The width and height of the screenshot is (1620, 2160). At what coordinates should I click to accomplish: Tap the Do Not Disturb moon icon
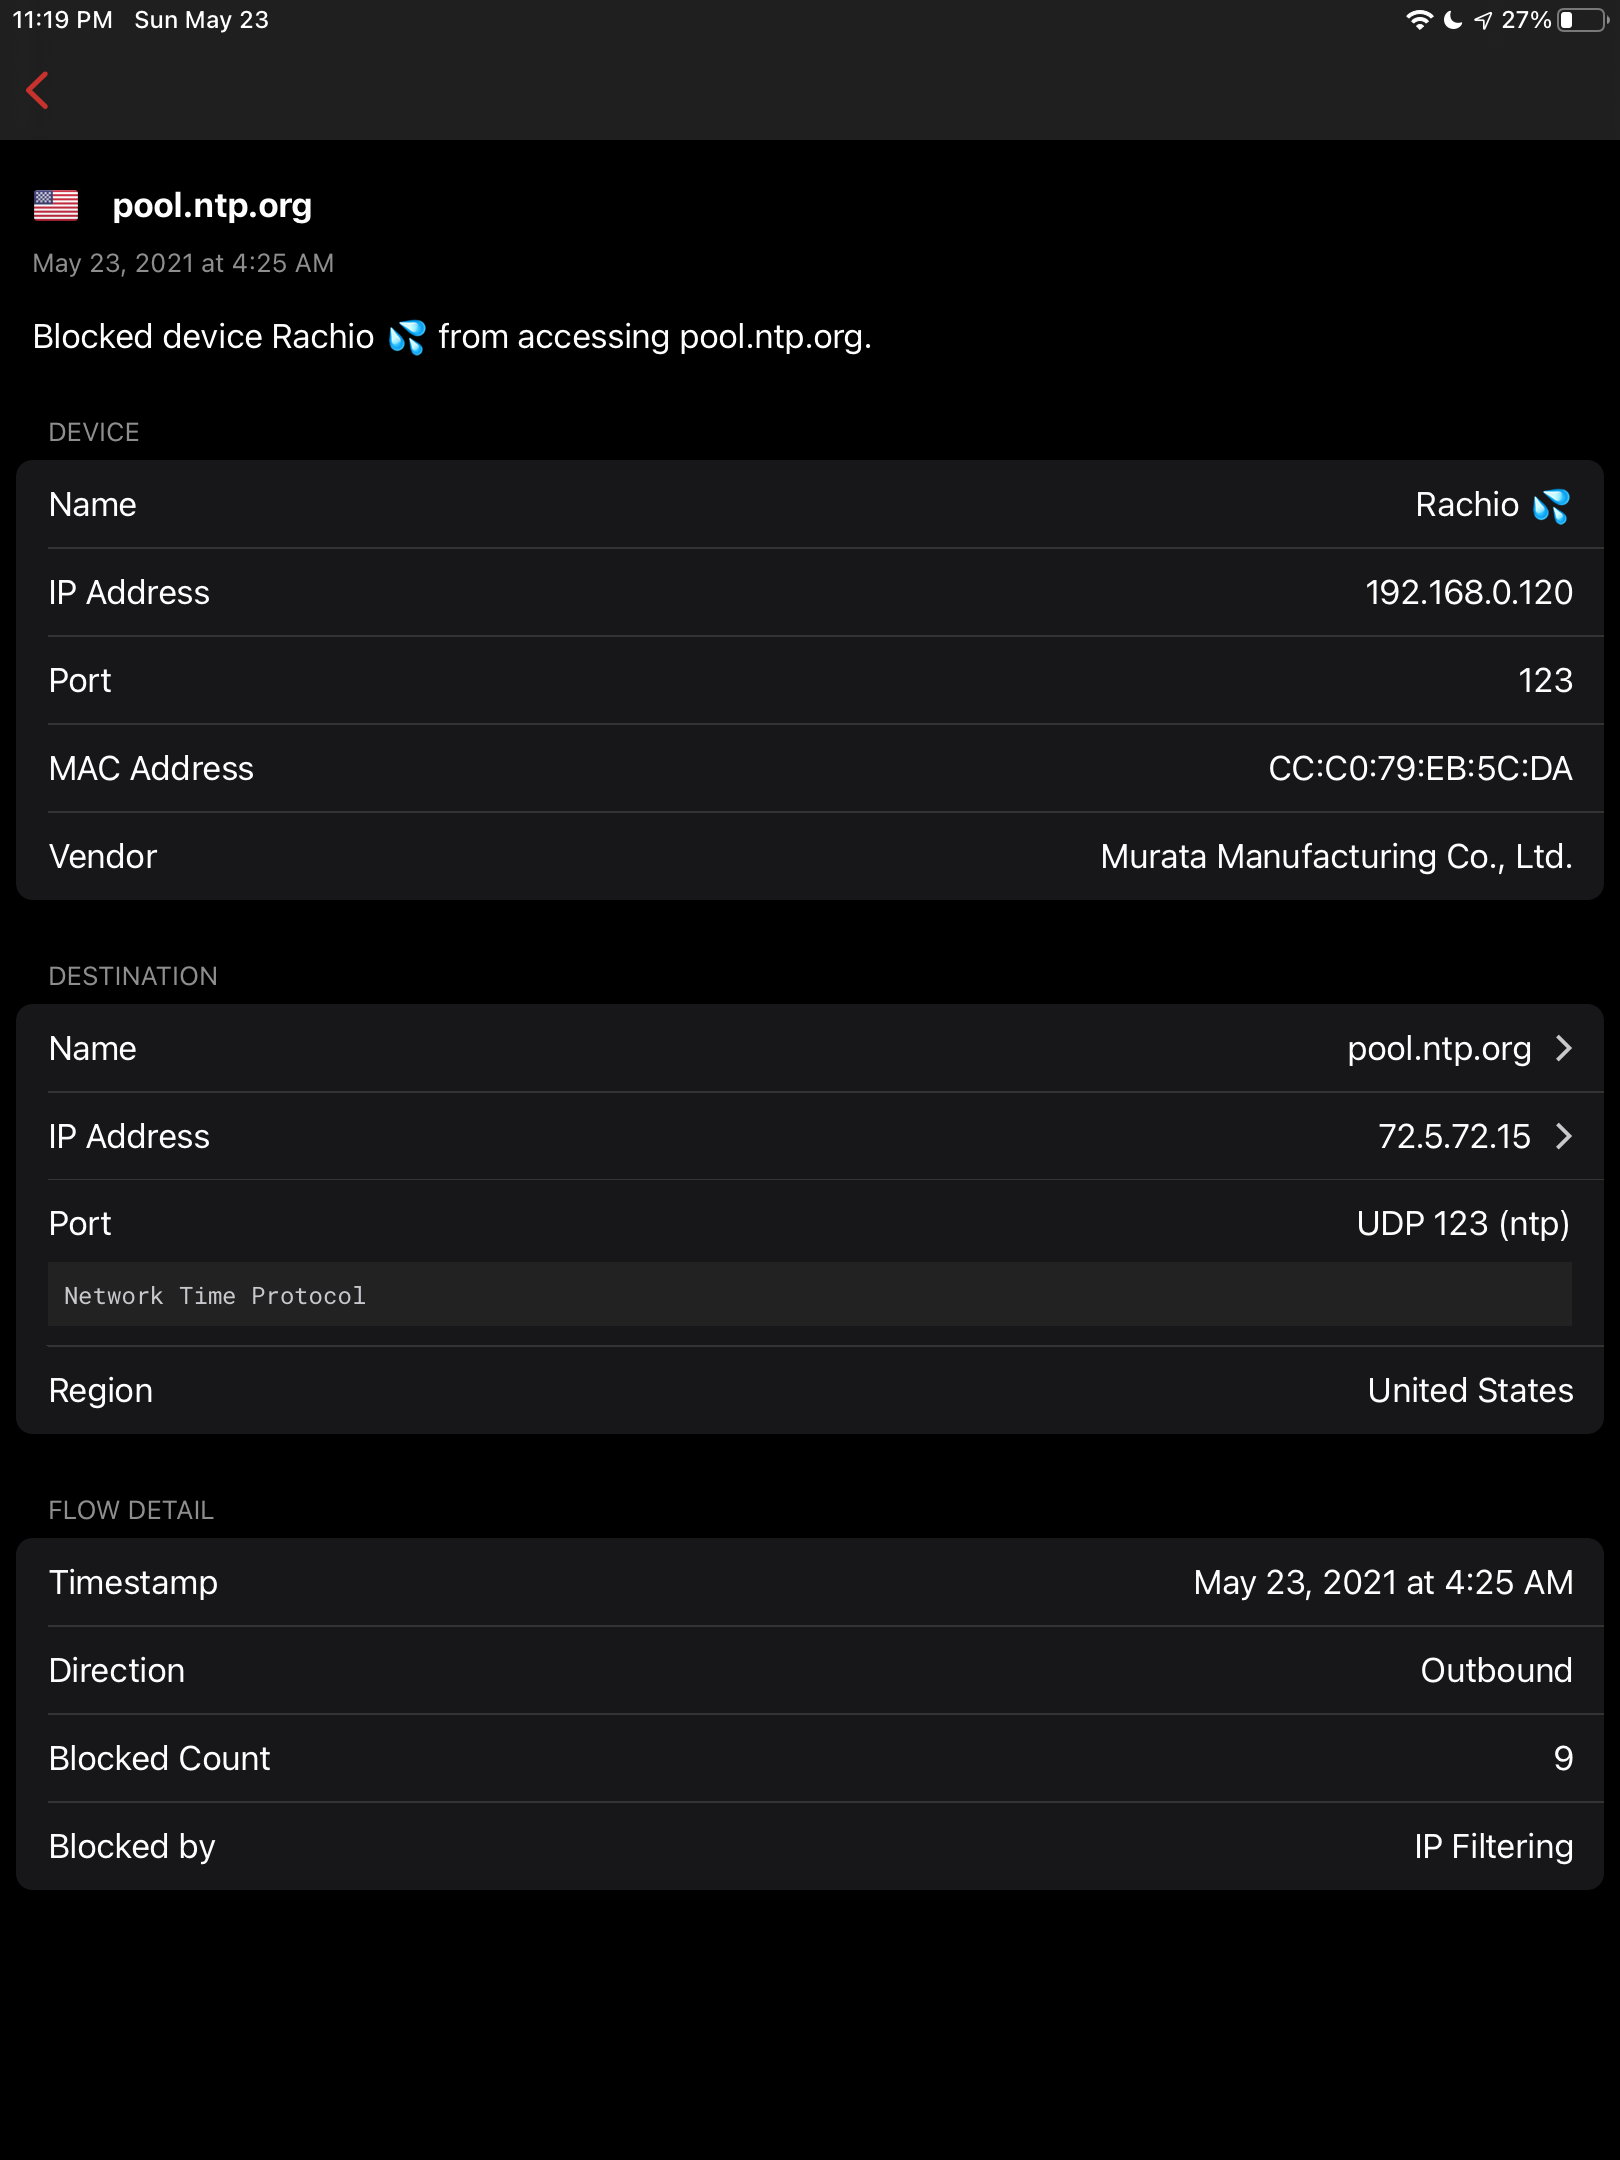tap(1453, 20)
